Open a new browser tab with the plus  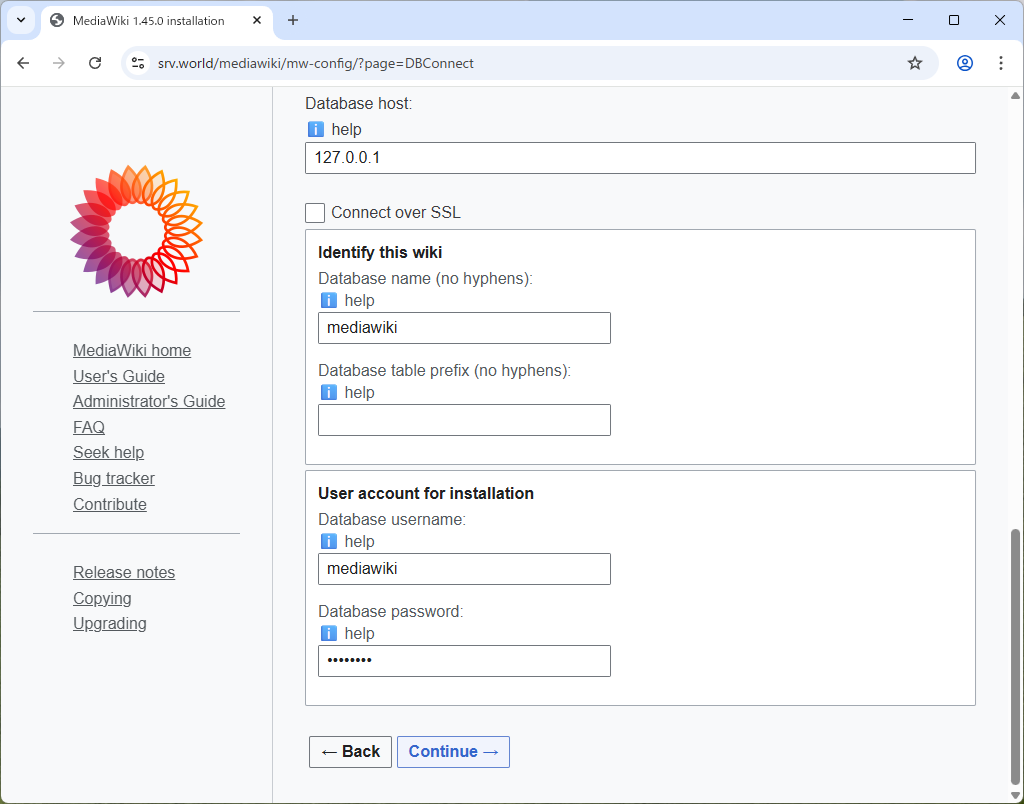click(290, 20)
